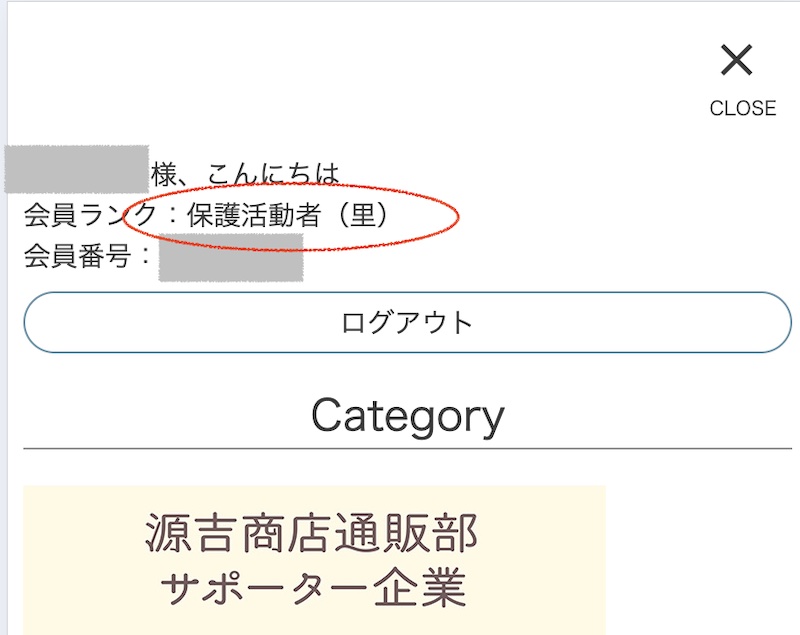Image resolution: width=800 pixels, height=635 pixels.
Task: Click the Category heading
Action: click(407, 416)
